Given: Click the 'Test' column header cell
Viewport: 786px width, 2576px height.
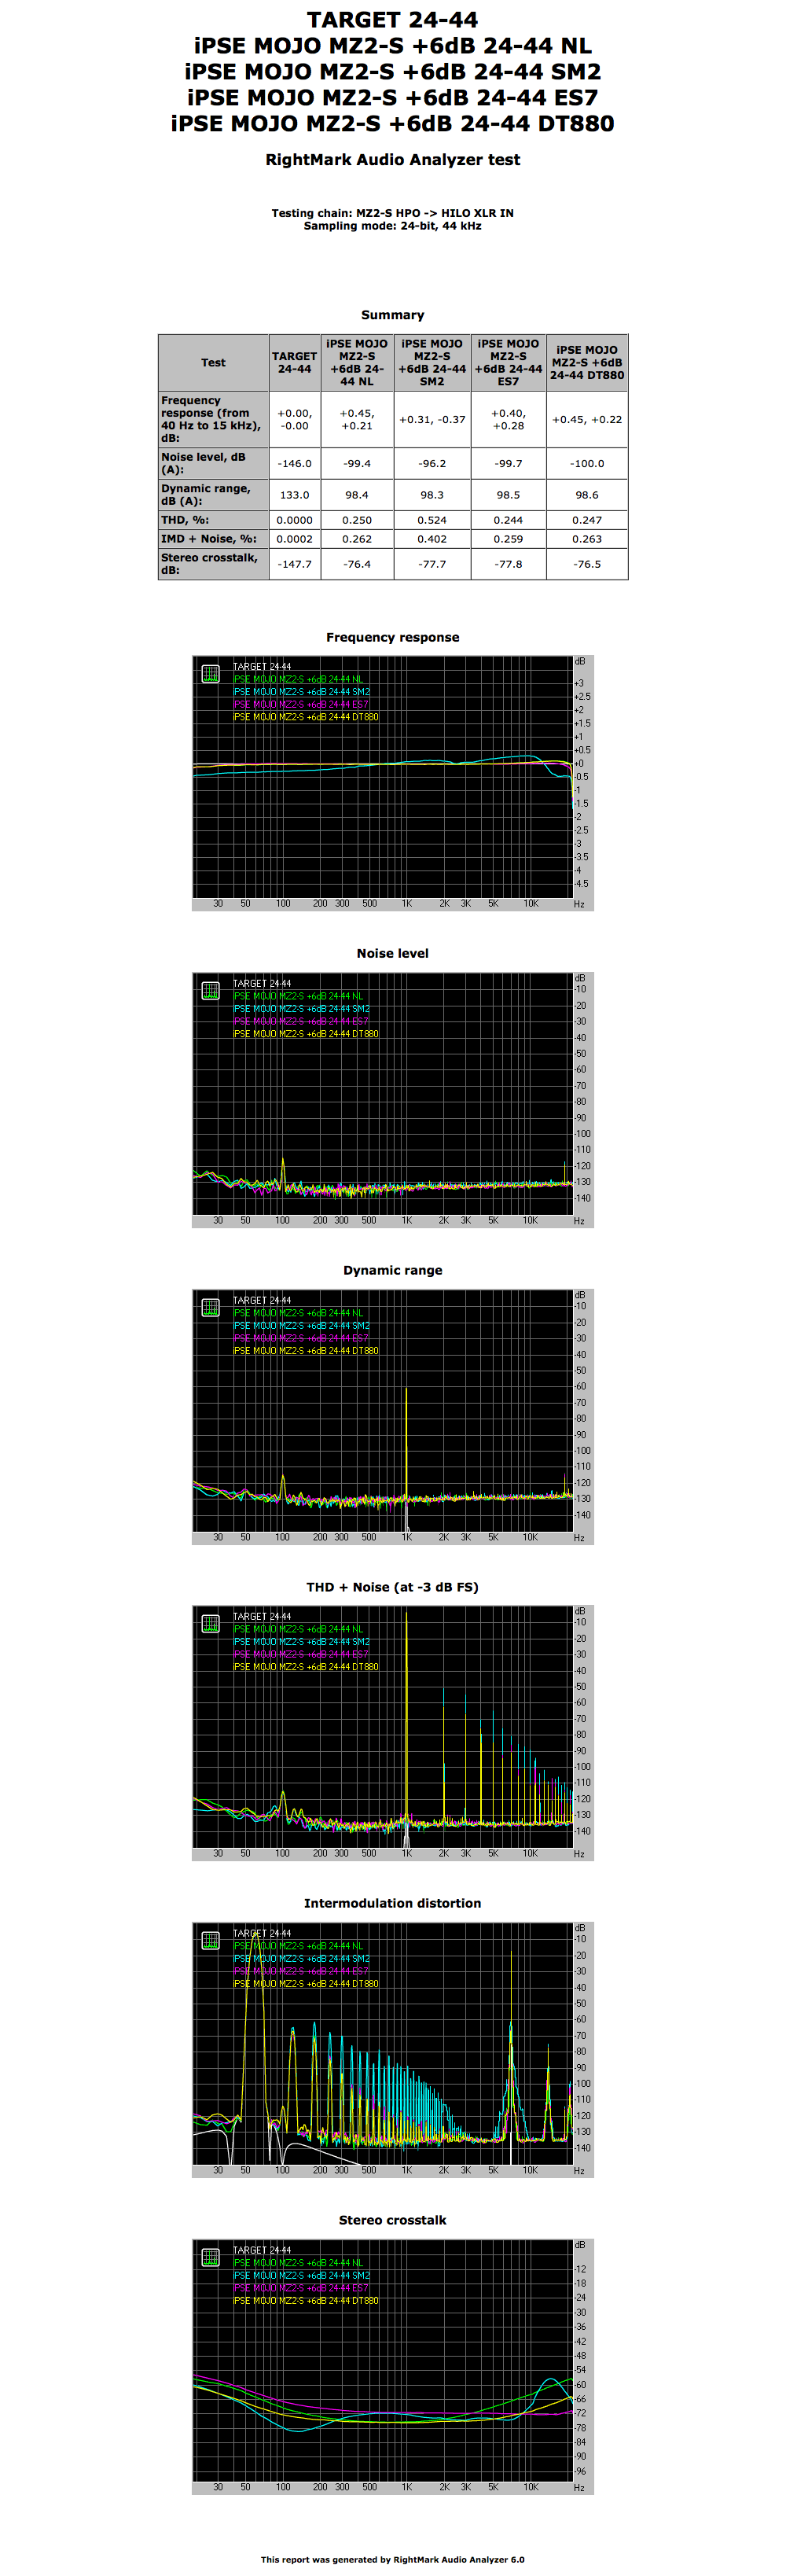Looking at the screenshot, I should pyautogui.click(x=213, y=363).
